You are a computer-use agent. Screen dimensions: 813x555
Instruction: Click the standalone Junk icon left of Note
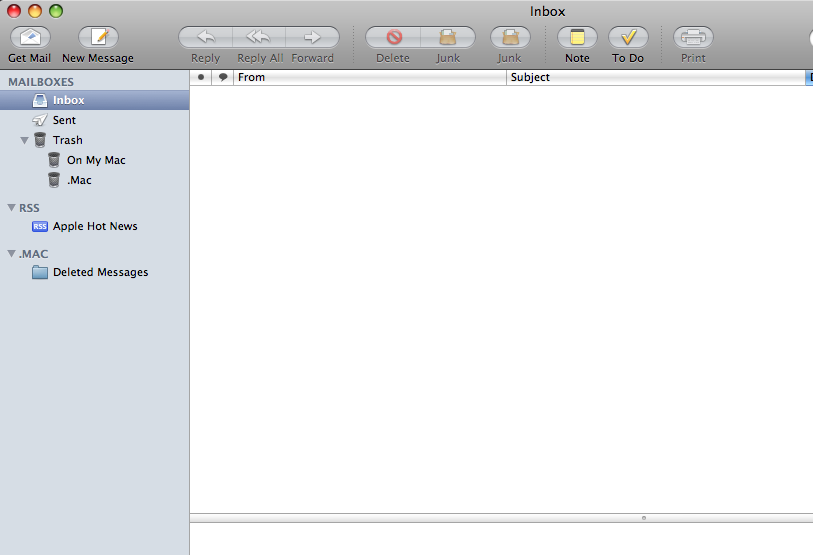[510, 37]
